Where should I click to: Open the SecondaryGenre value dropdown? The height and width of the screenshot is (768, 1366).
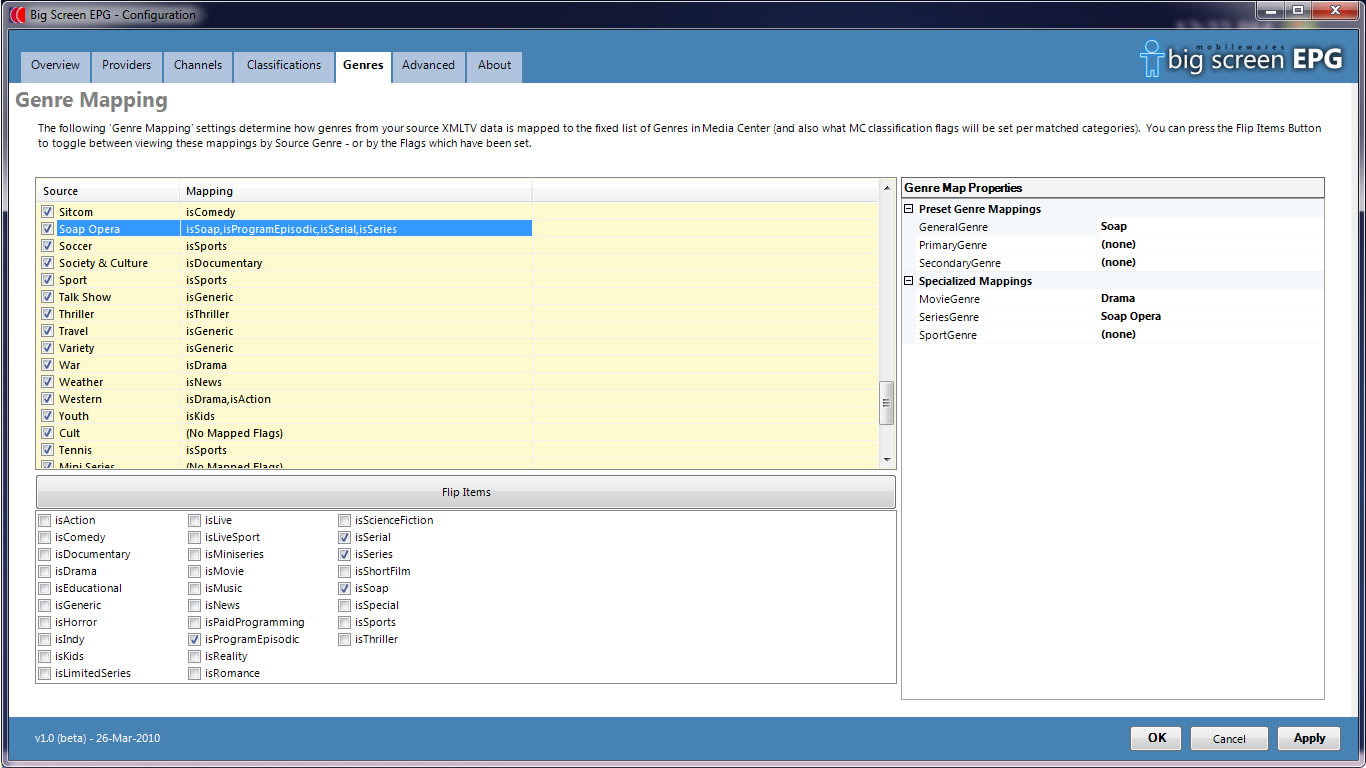(1210, 263)
